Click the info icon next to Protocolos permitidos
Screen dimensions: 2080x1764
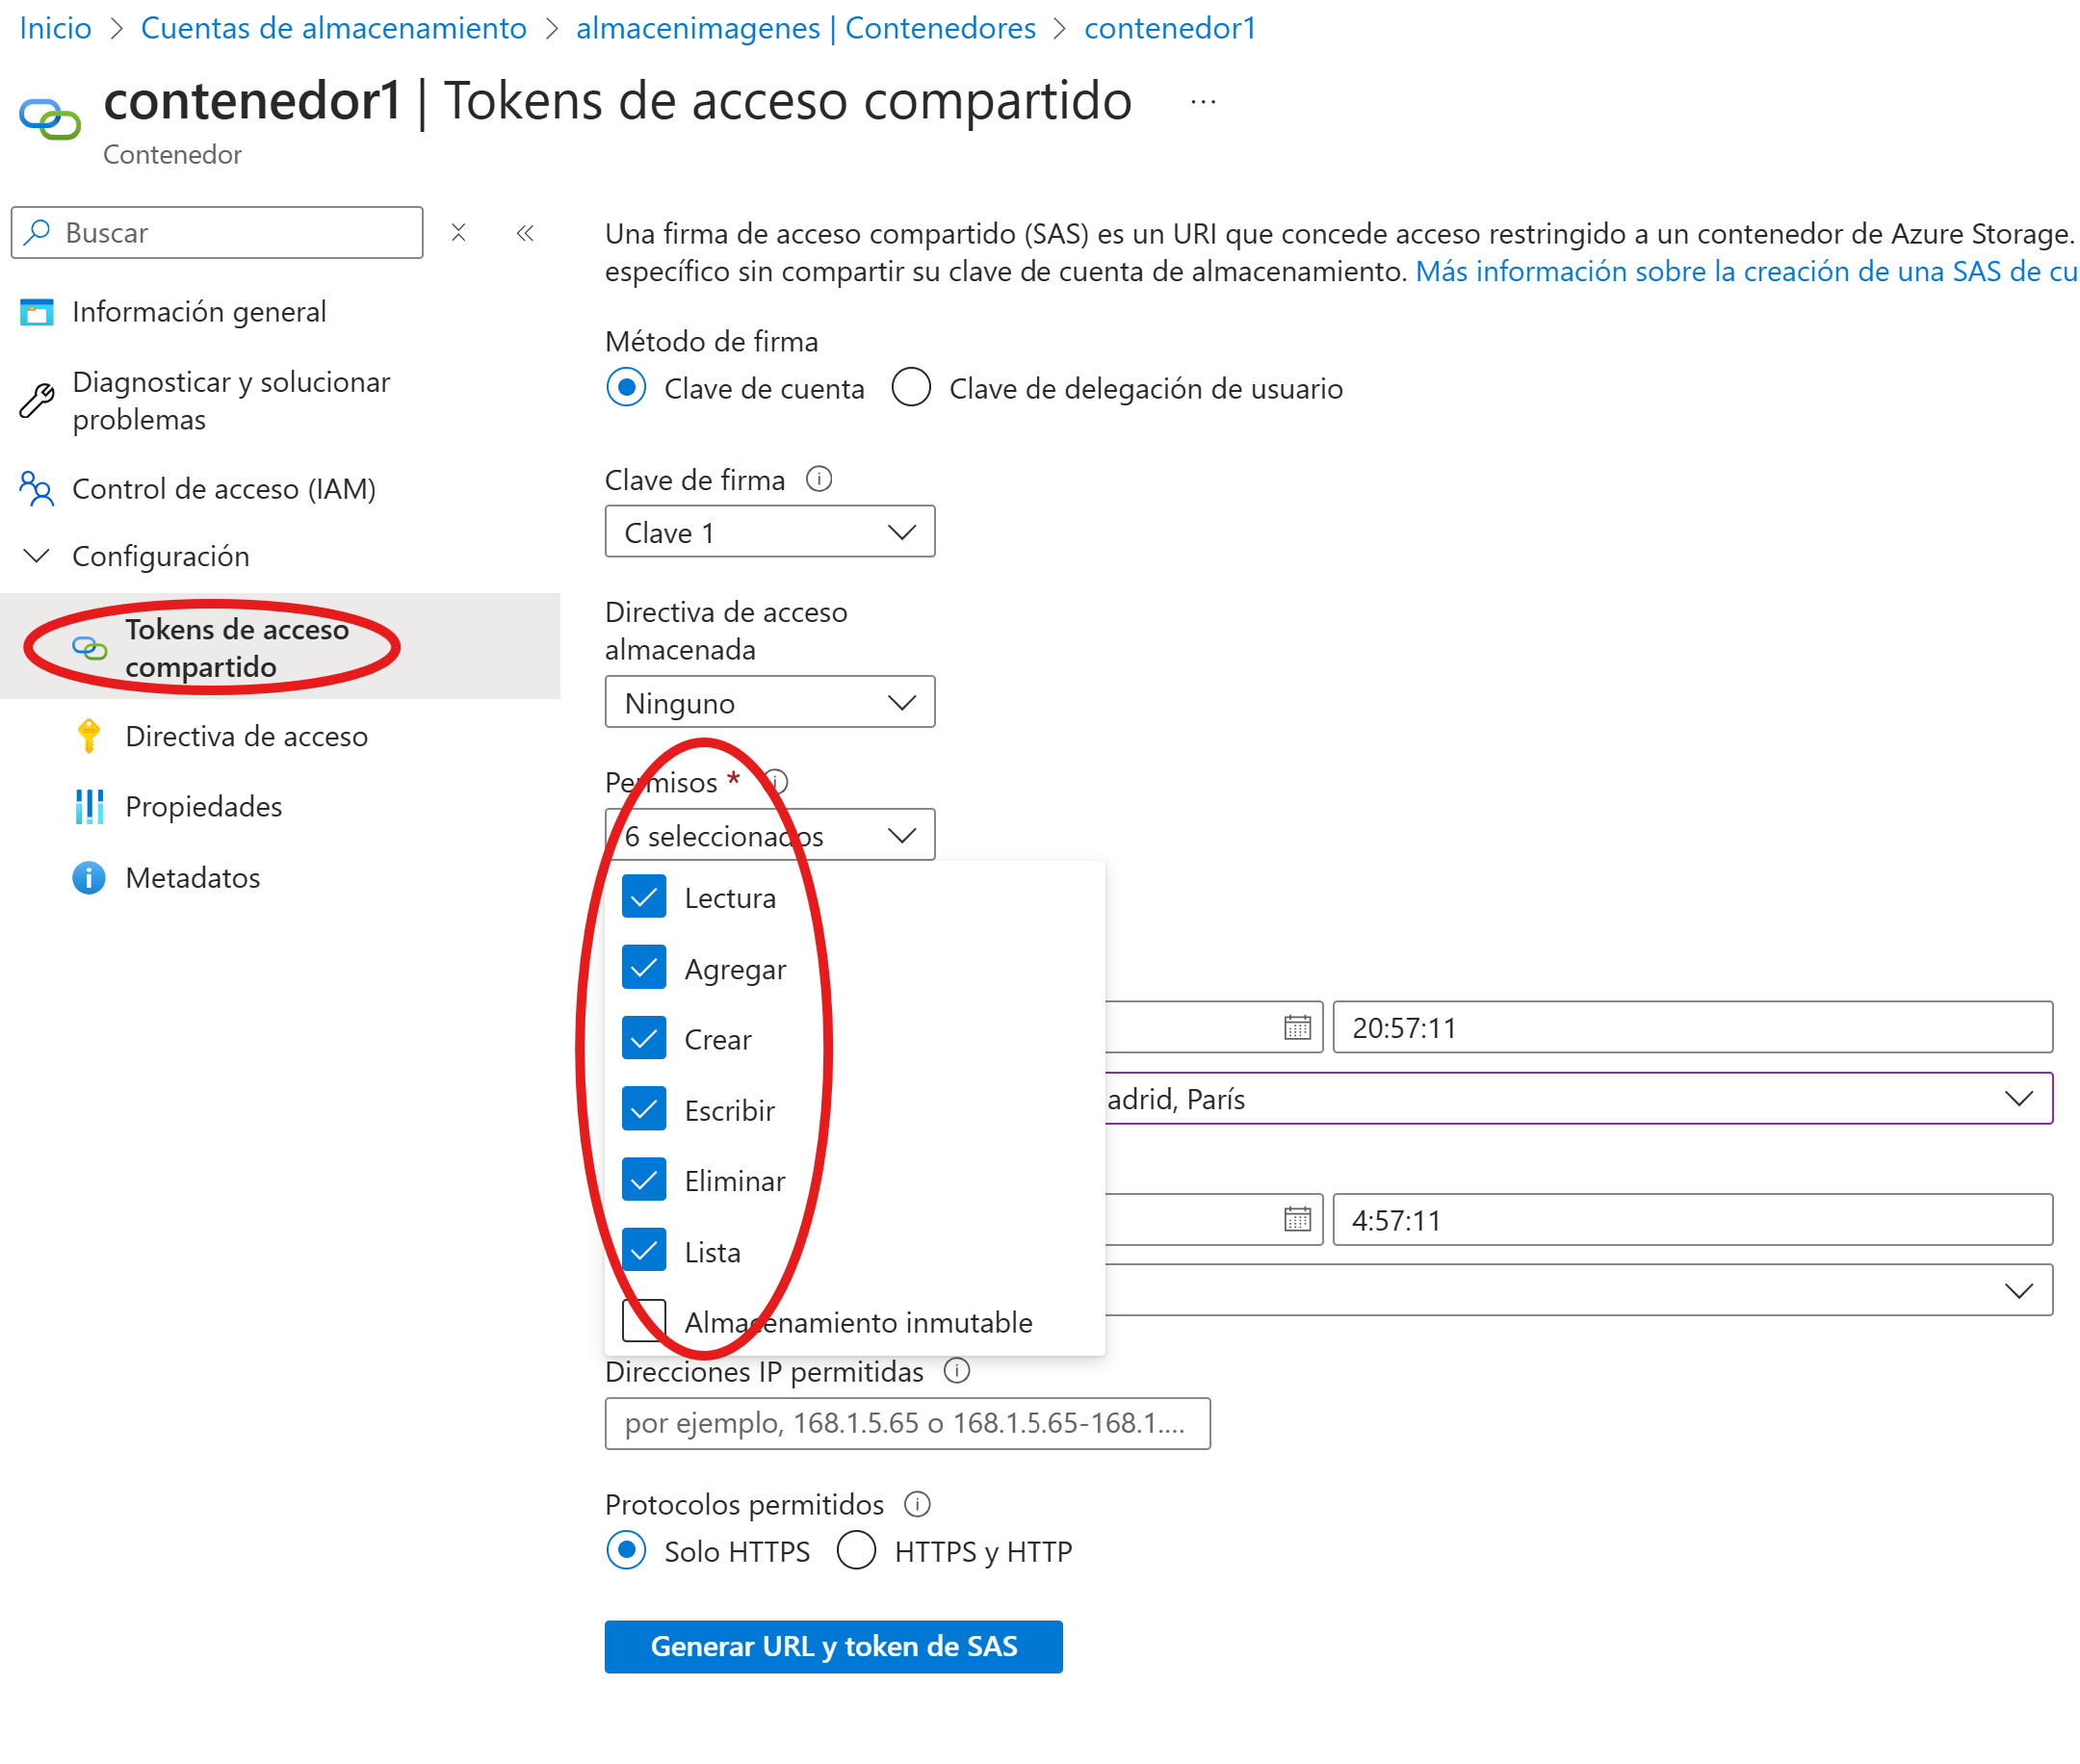[917, 1504]
